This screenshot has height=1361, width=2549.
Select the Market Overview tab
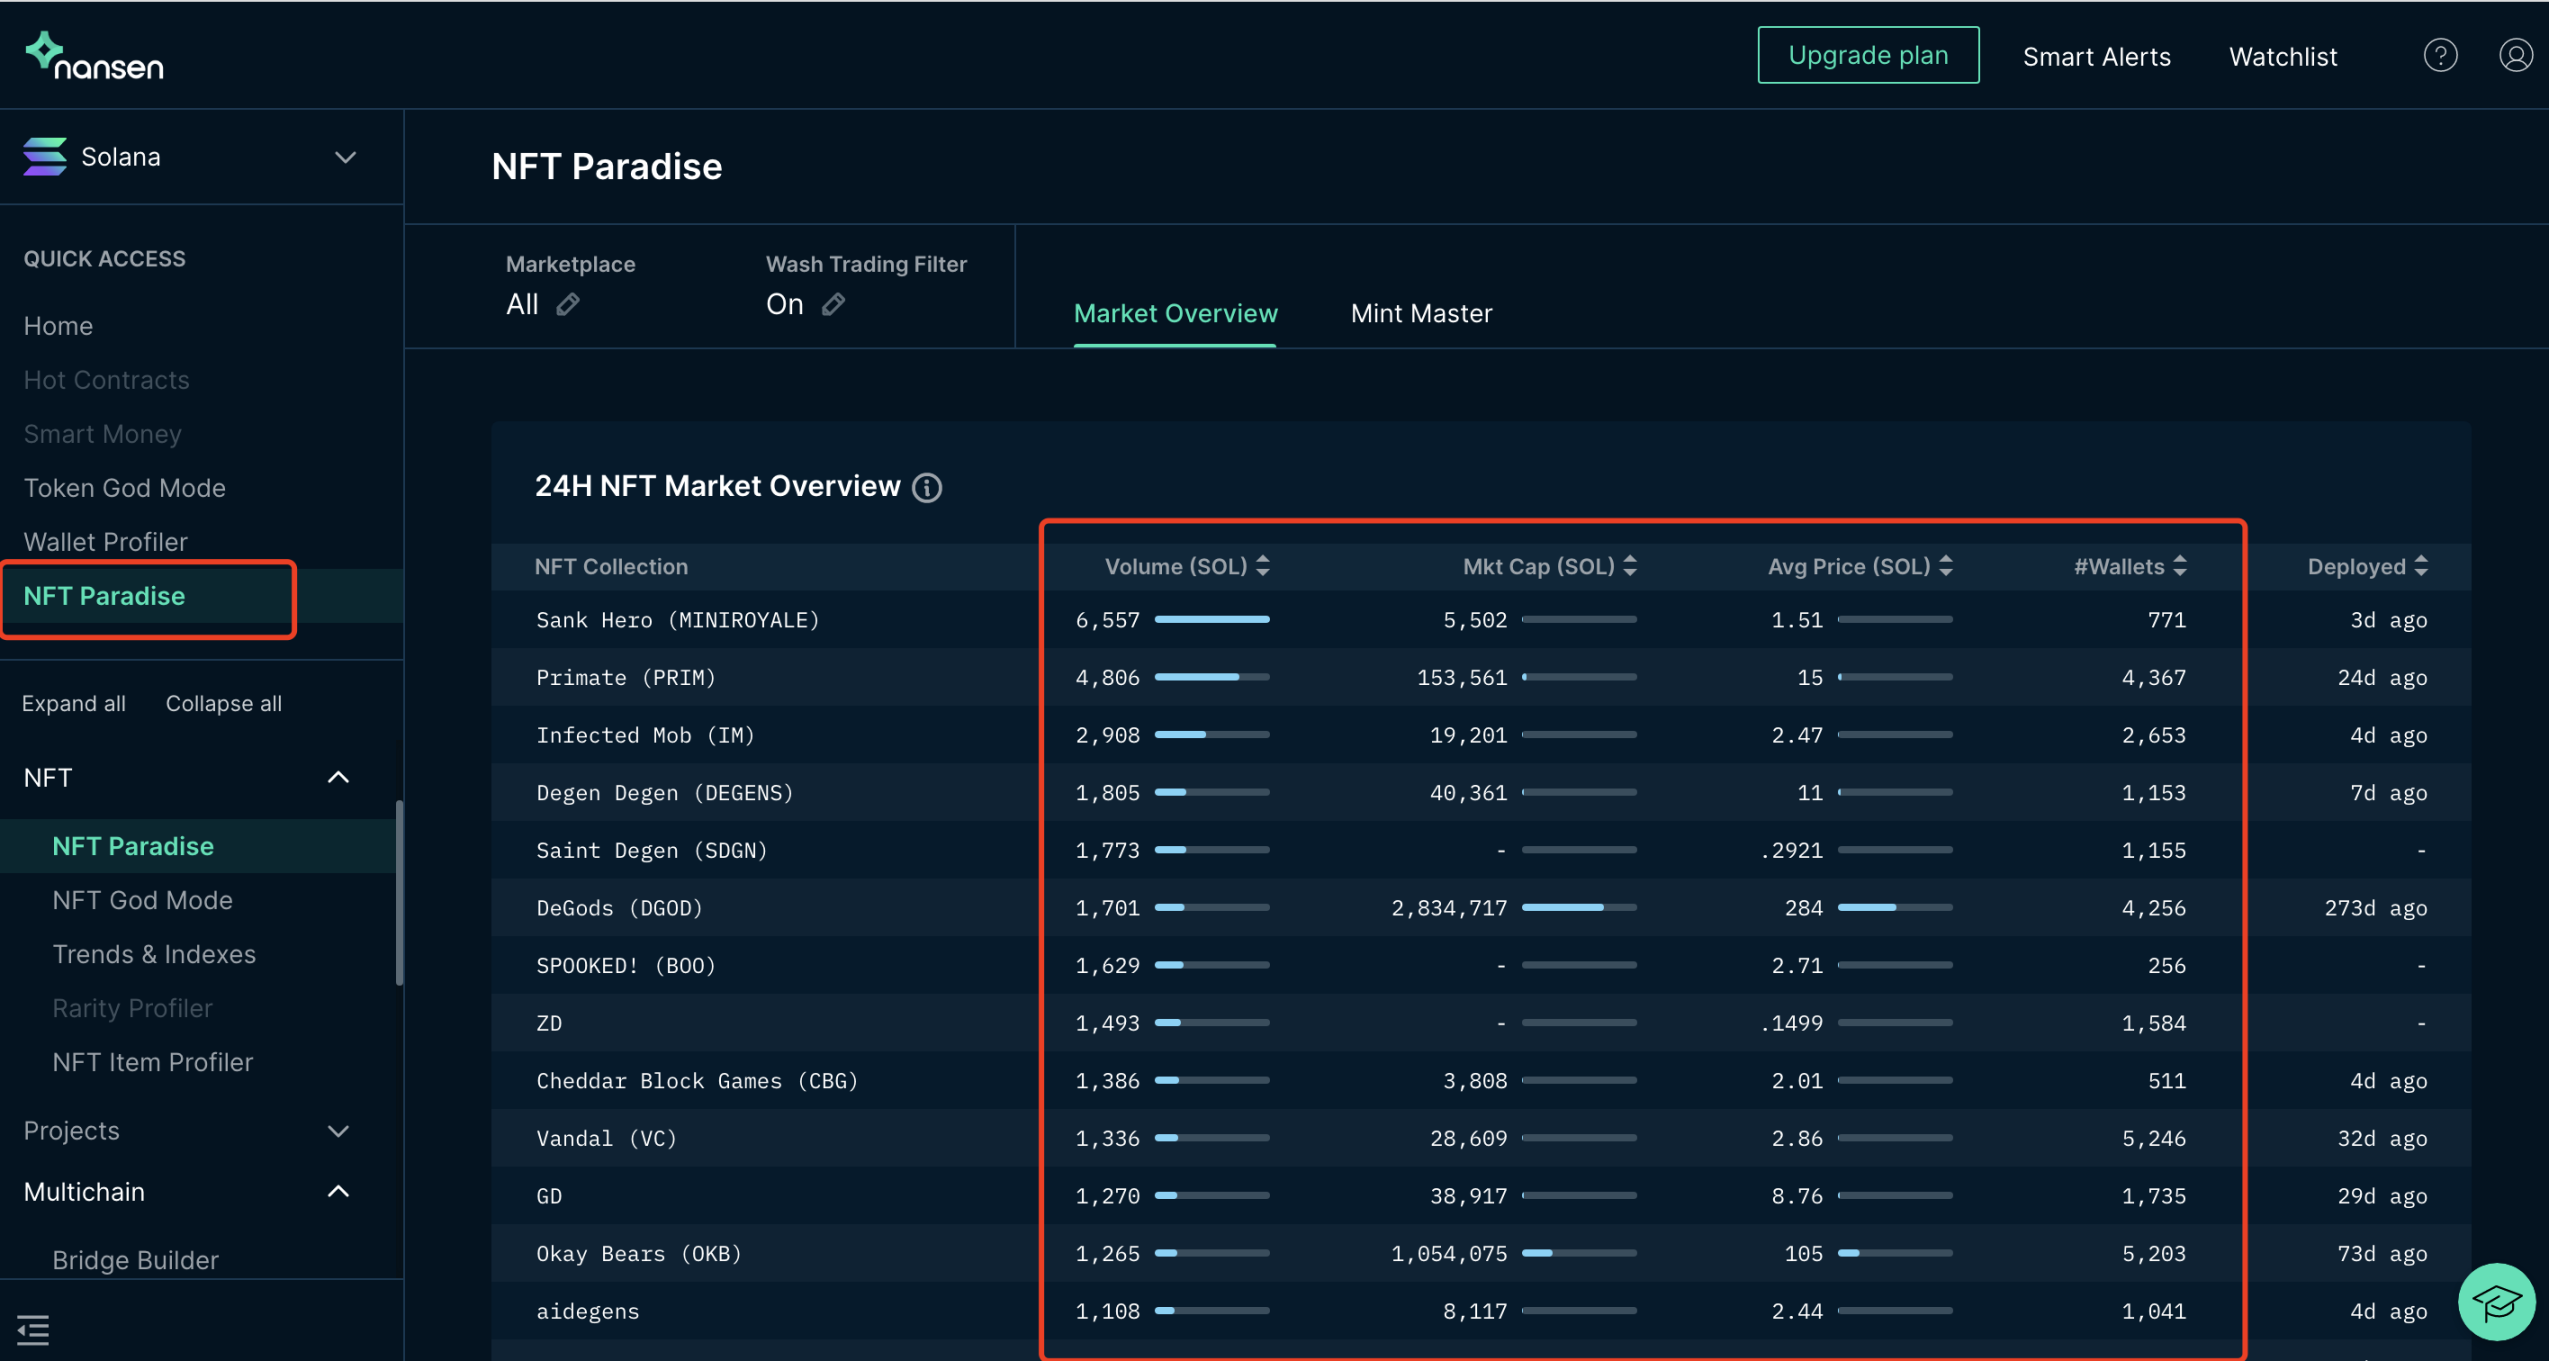coord(1175,313)
